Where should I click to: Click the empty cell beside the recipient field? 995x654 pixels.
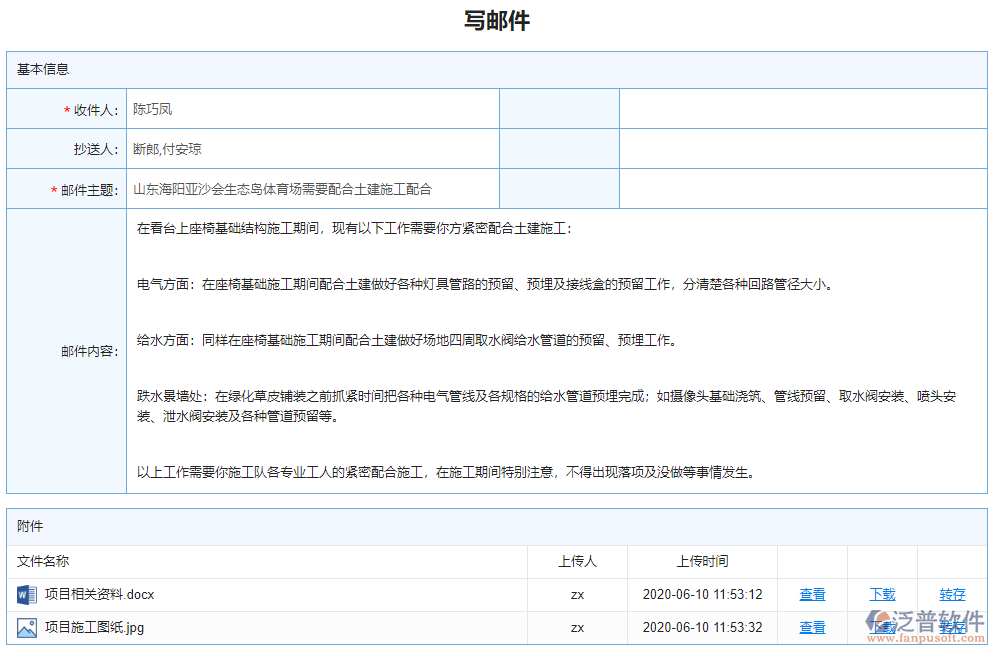[558, 109]
